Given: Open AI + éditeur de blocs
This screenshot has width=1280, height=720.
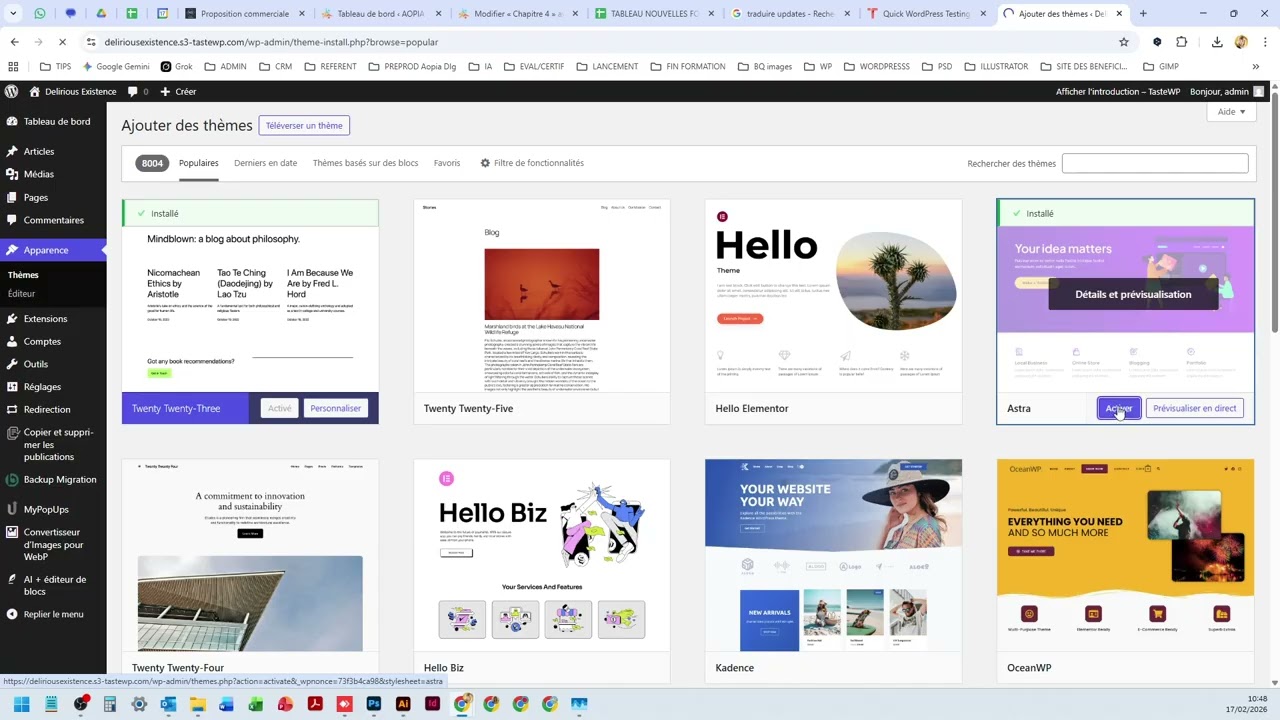Looking at the screenshot, I should tap(53, 585).
